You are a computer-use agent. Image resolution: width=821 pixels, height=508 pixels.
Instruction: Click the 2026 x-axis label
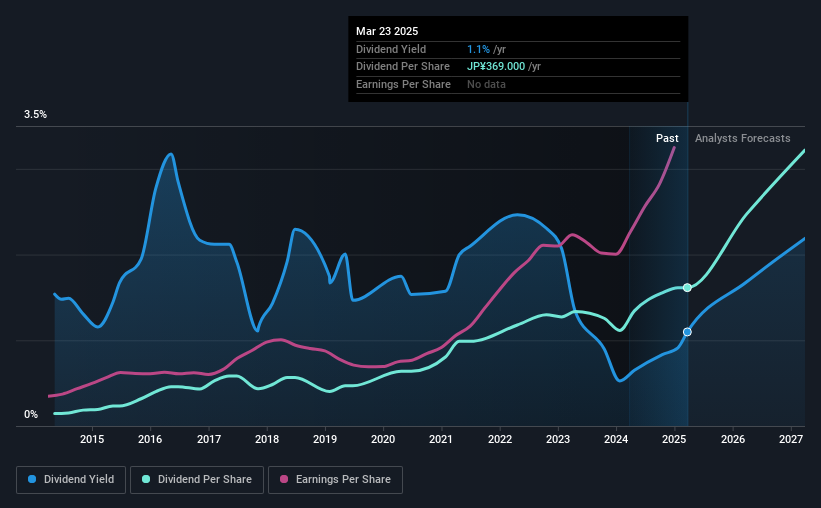click(733, 439)
